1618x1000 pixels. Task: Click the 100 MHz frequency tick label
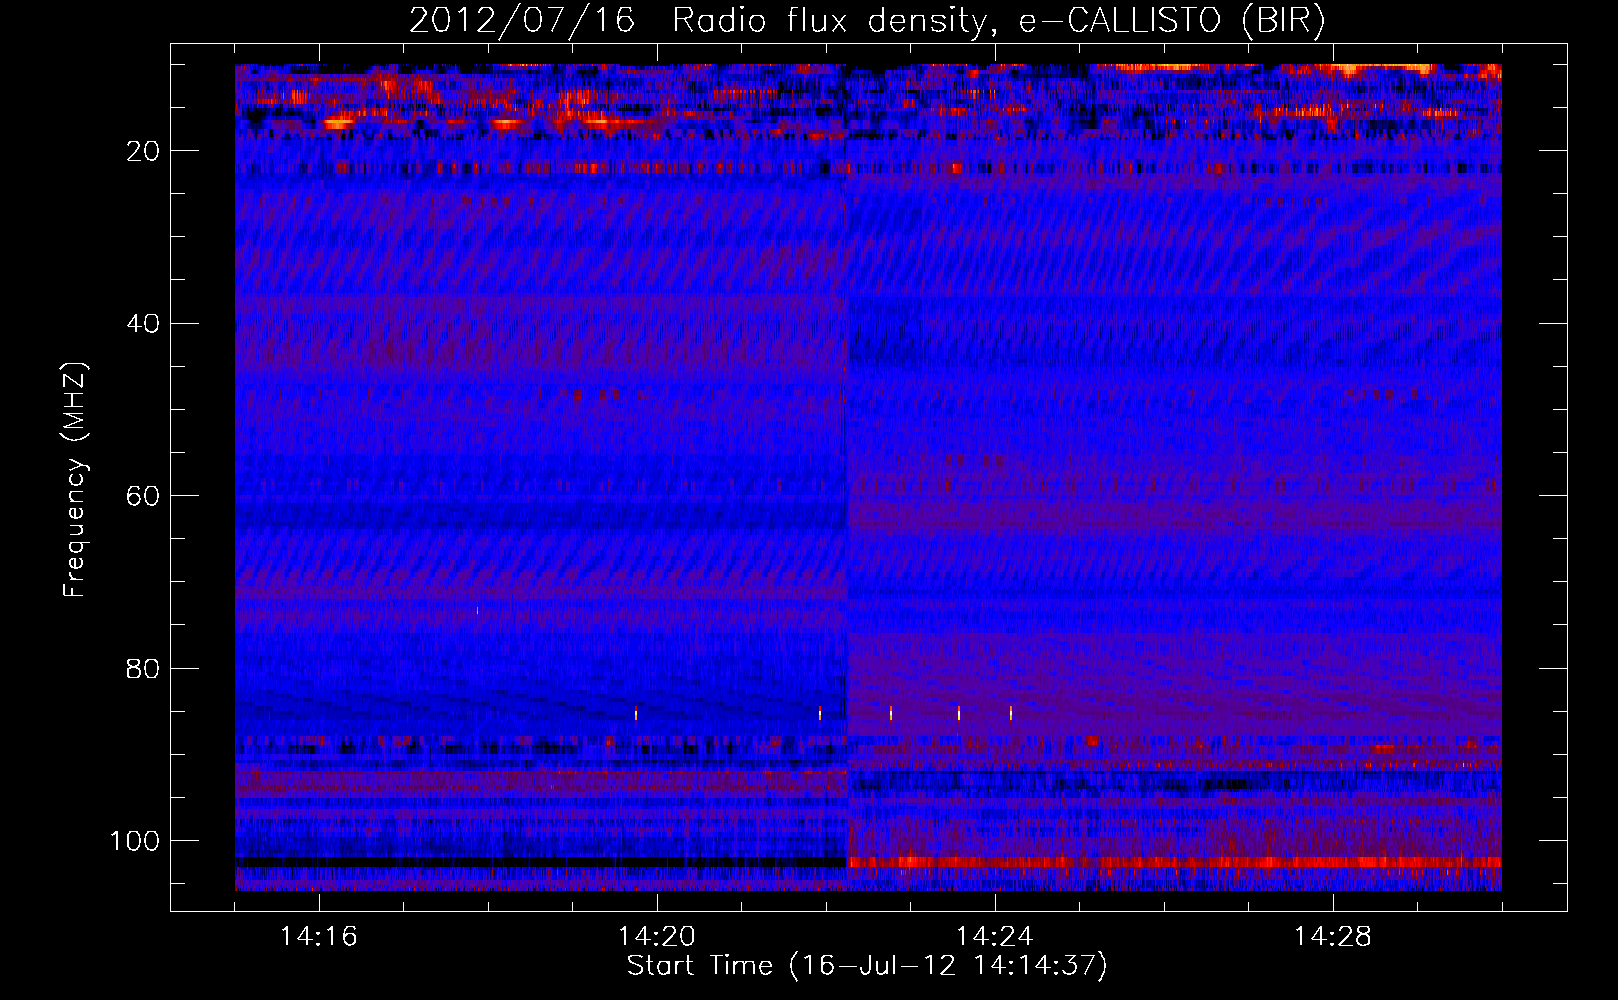(135, 841)
